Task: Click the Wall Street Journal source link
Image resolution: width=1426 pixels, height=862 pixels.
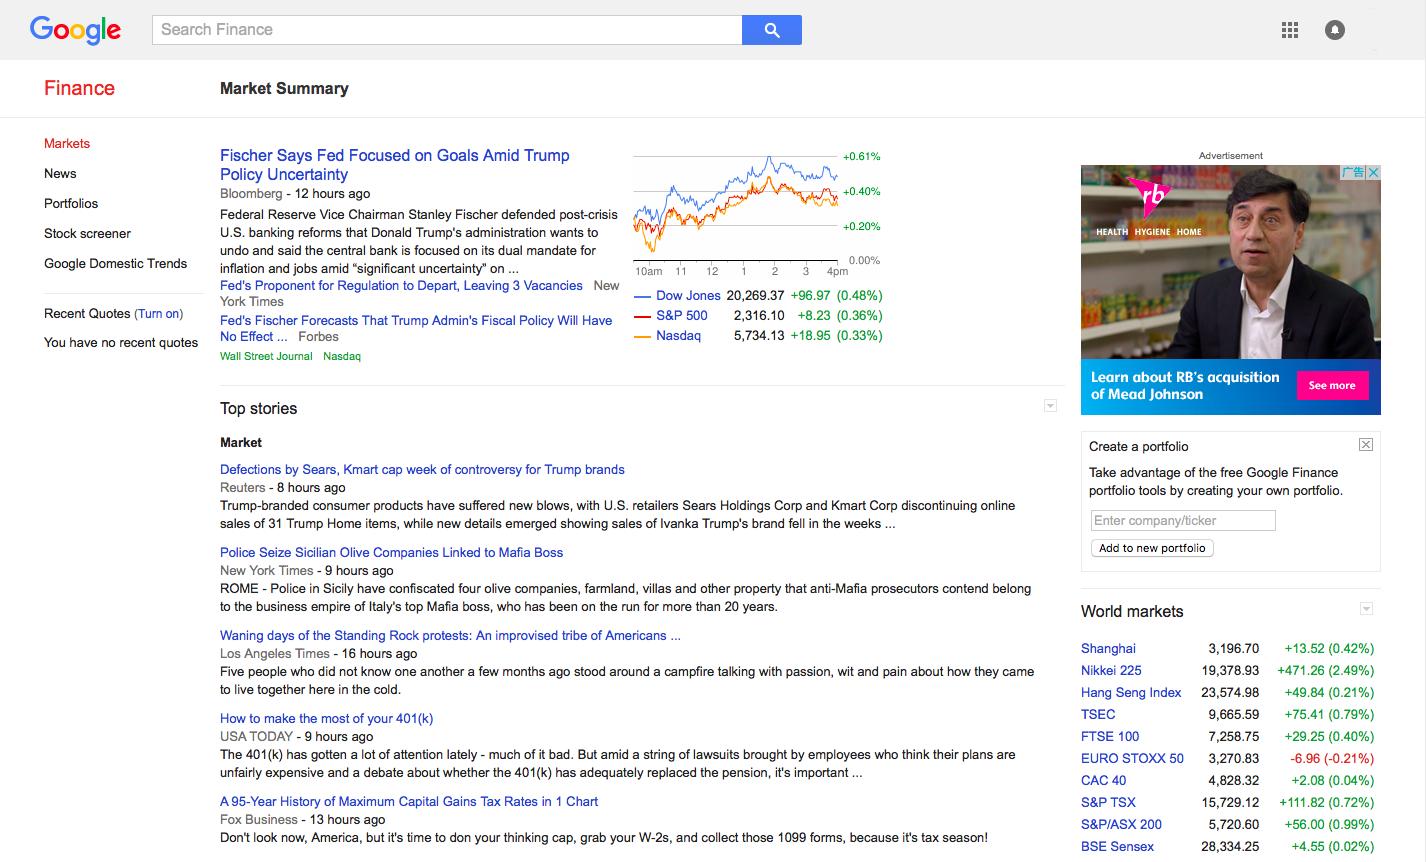Action: click(x=266, y=356)
